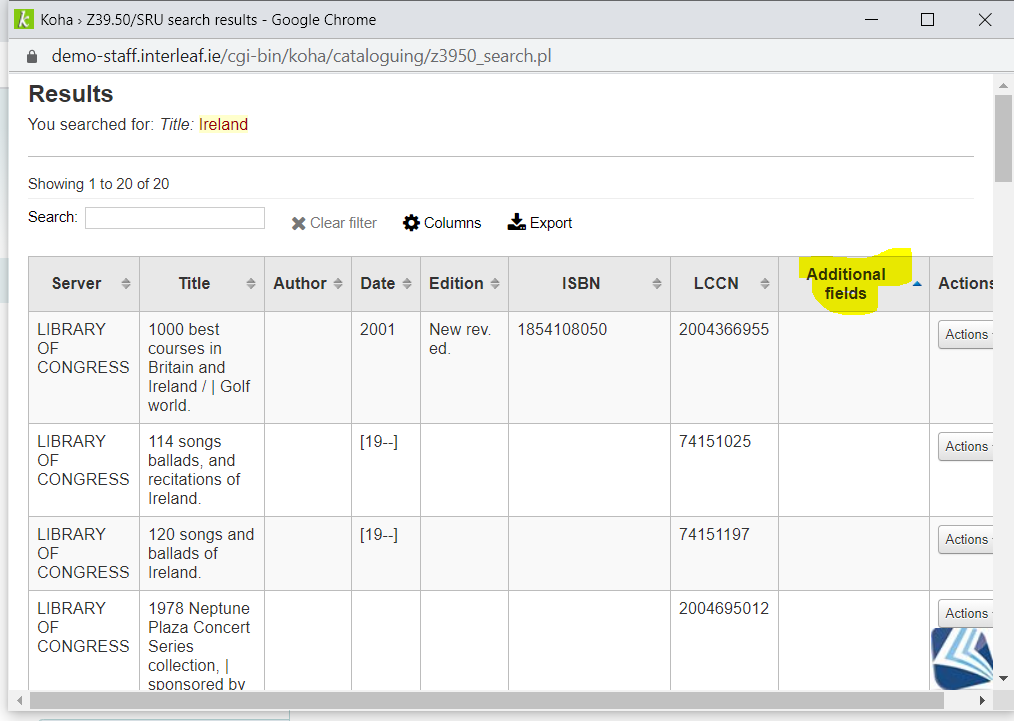
Task: Sort by LCCN column arrows
Action: point(764,283)
